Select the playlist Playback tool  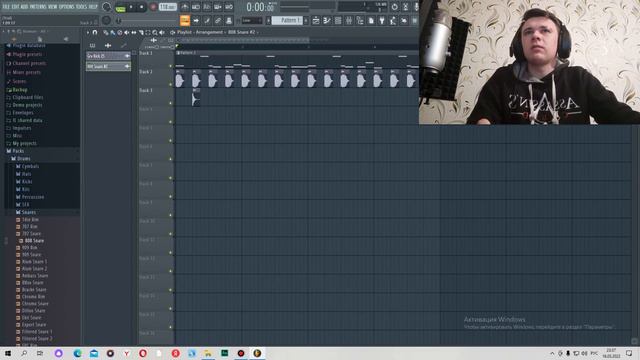coord(162,32)
